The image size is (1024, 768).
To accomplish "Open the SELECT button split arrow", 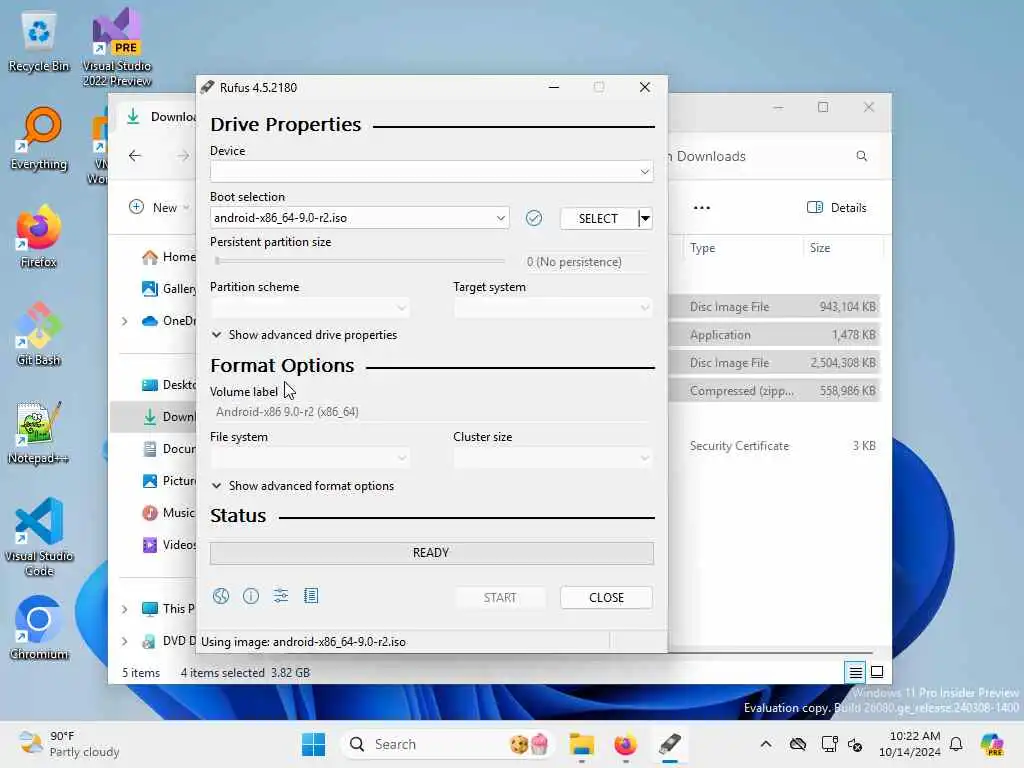I will pyautogui.click(x=645, y=218).
